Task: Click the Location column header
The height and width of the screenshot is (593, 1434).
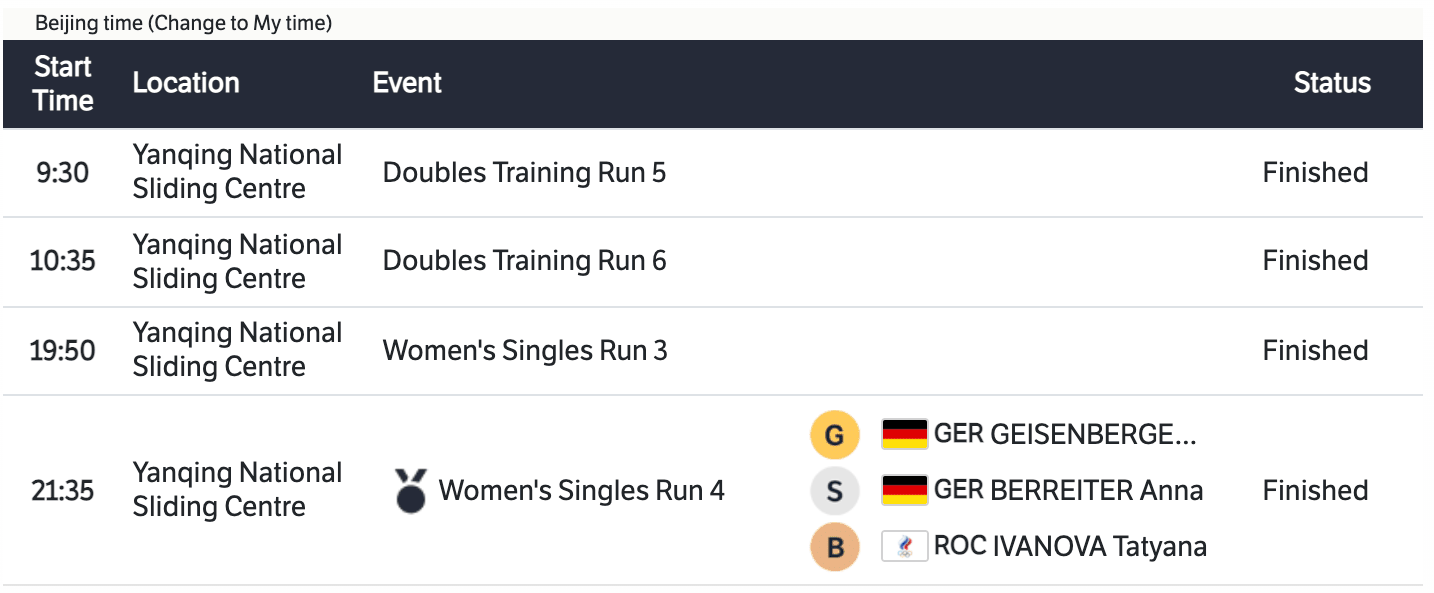Action: point(186,83)
